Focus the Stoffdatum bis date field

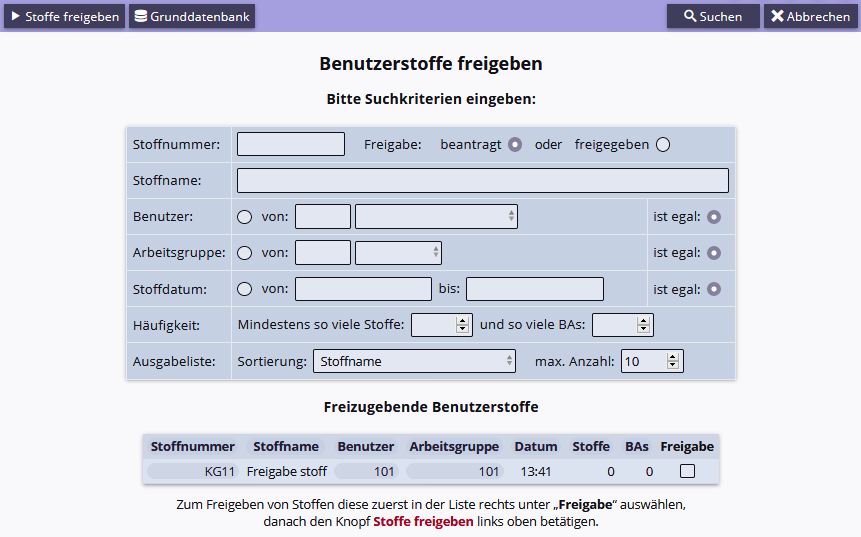[x=535, y=289]
